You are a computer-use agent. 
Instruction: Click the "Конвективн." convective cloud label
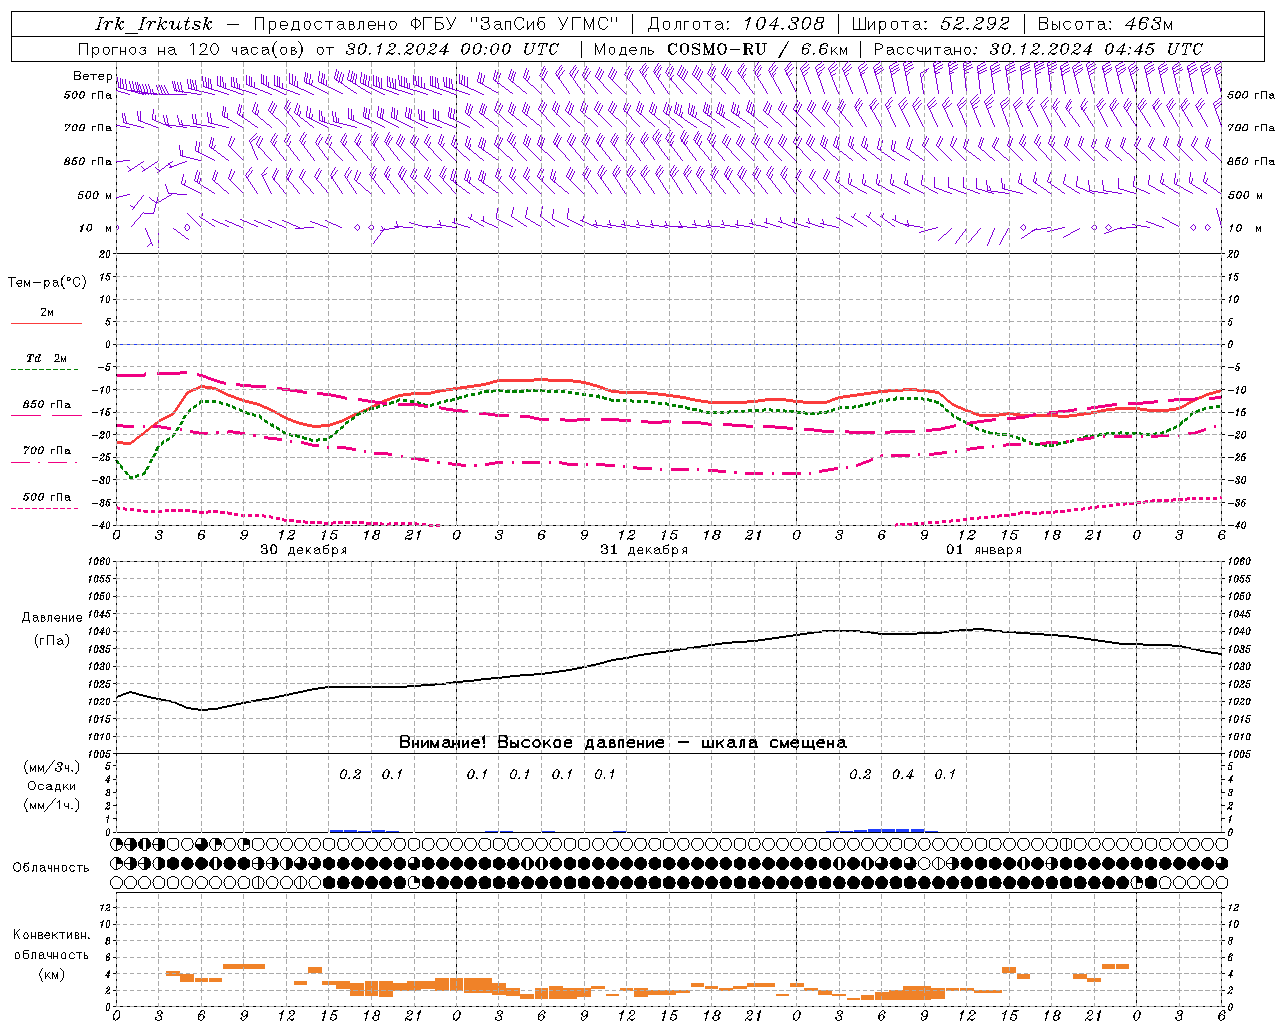[x=51, y=935]
